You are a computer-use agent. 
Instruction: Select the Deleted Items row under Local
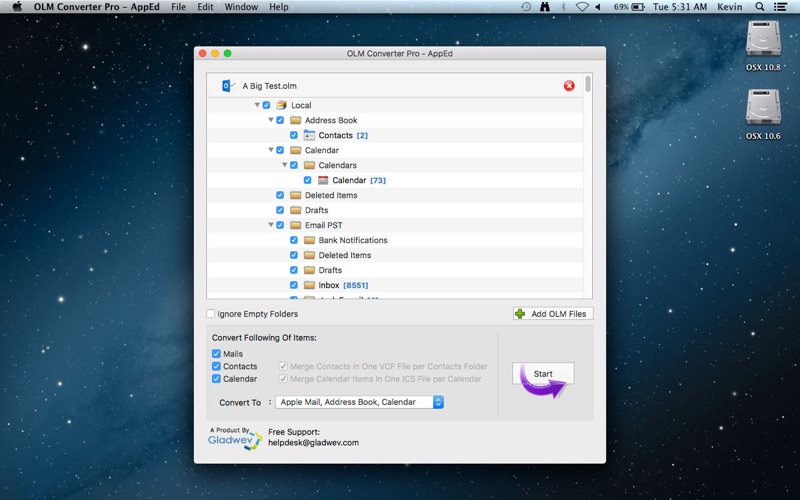coord(395,195)
